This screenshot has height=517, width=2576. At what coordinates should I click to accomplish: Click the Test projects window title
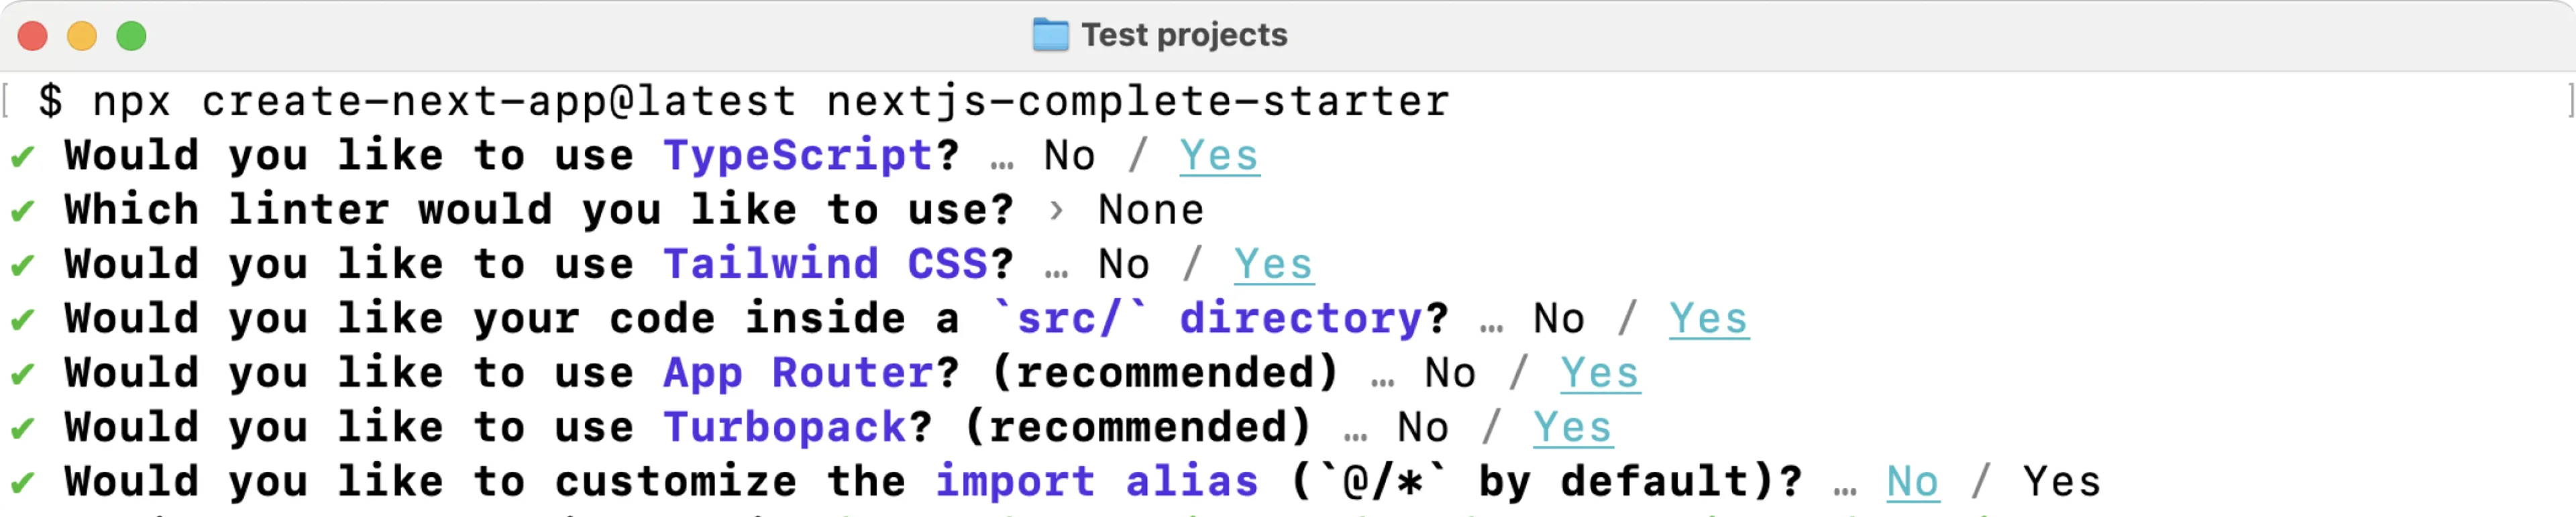1184,35
